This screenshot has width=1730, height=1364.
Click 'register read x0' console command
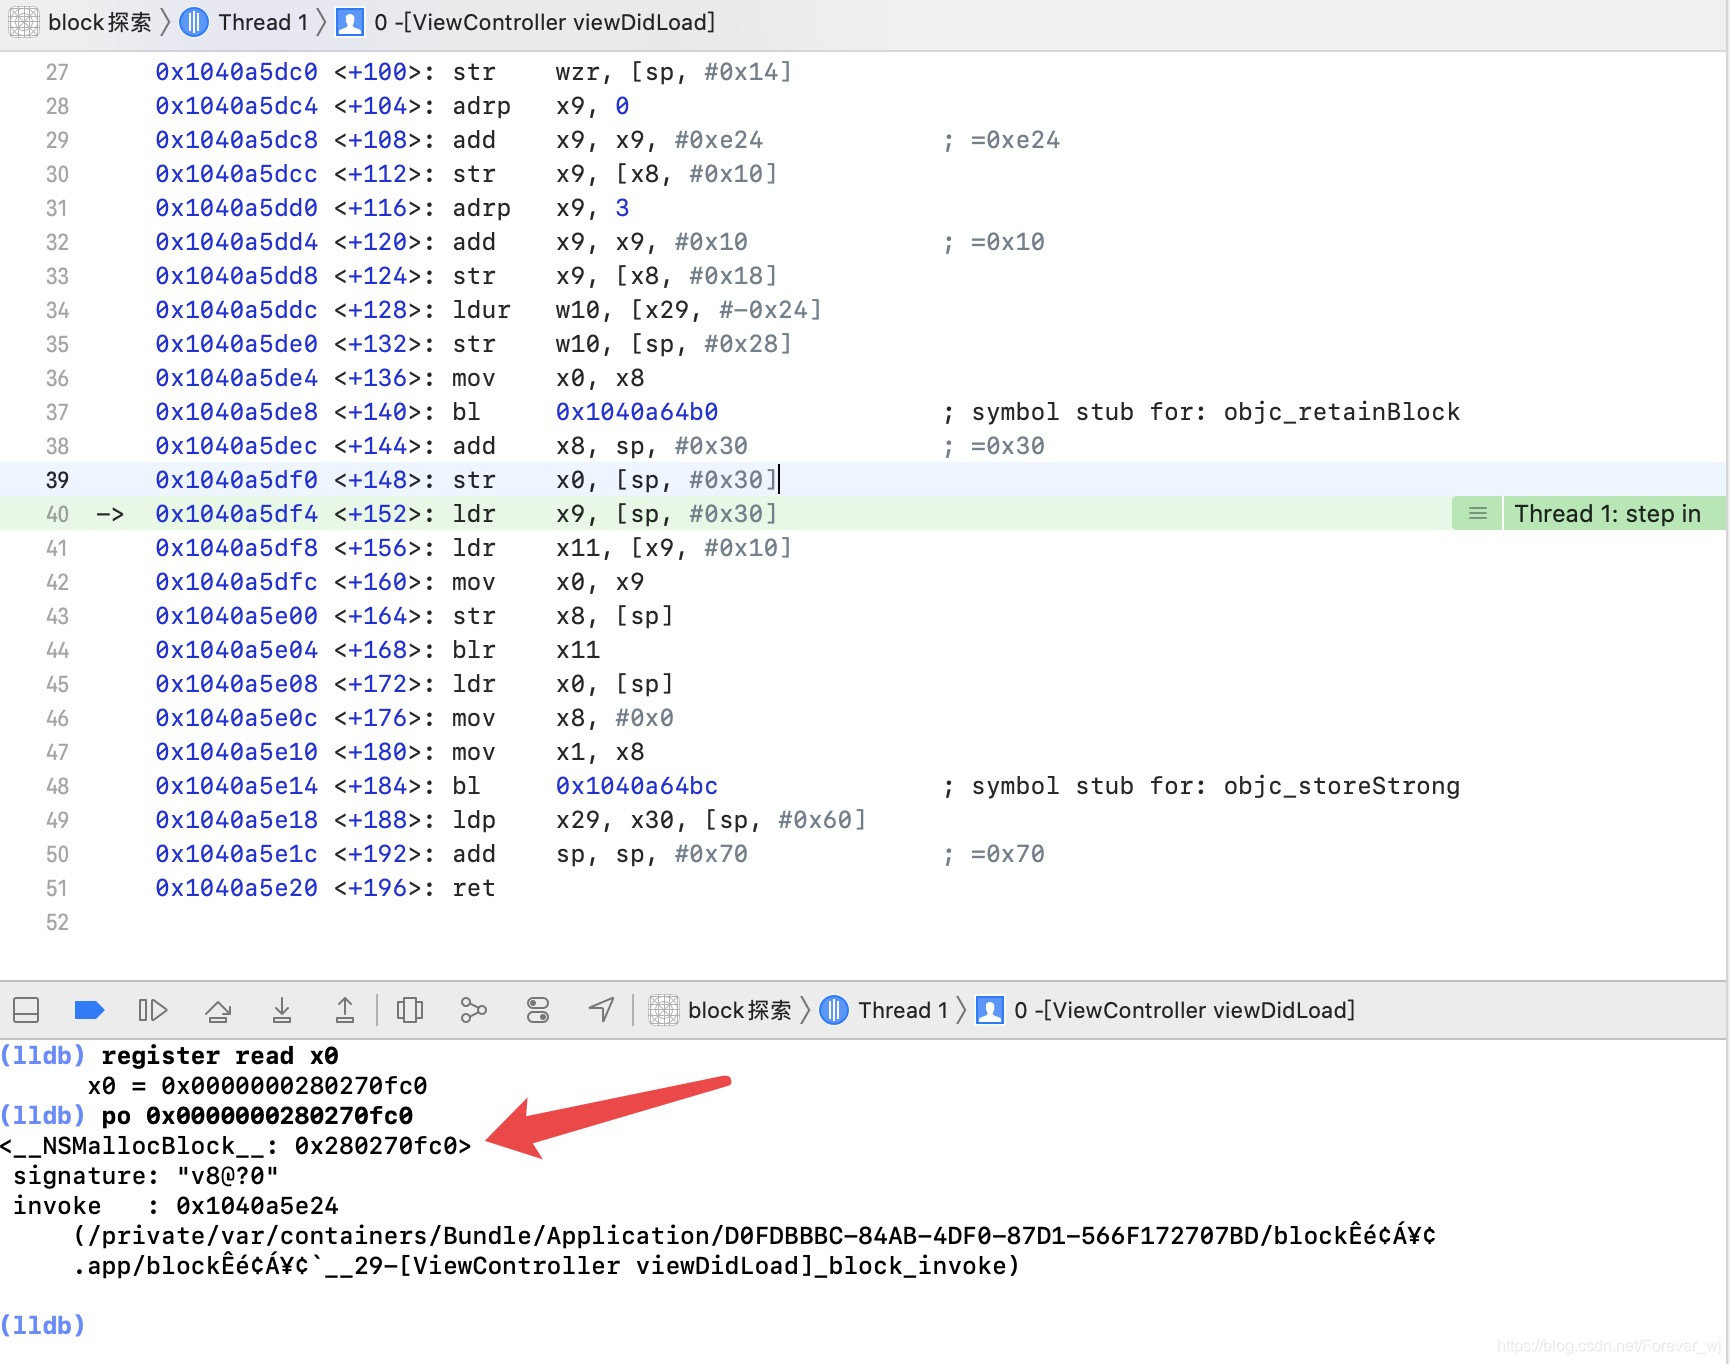tap(219, 1056)
